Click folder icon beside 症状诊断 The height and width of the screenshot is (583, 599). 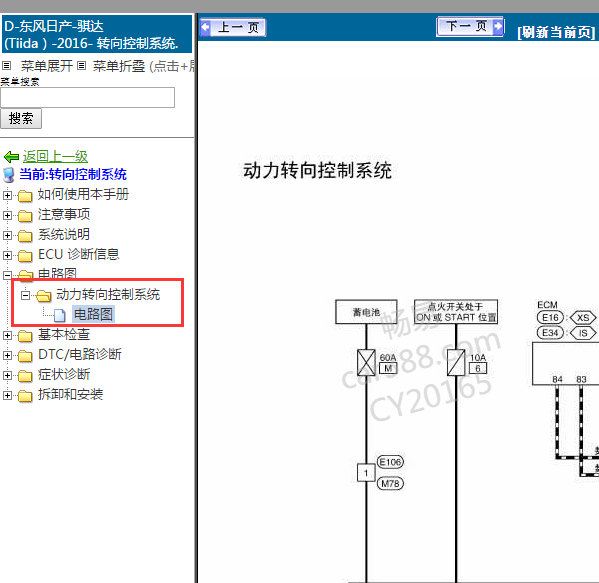[25, 376]
